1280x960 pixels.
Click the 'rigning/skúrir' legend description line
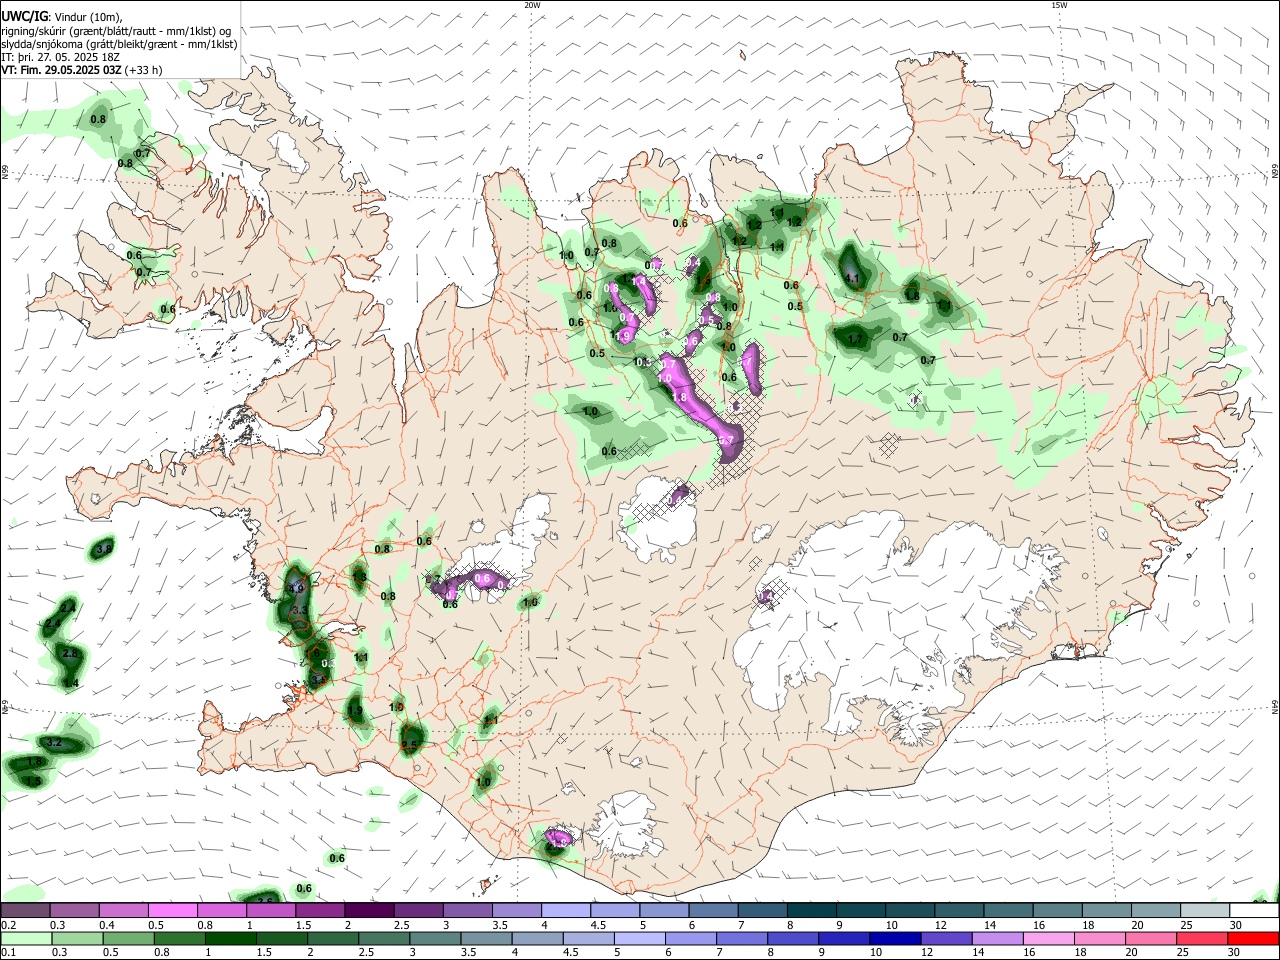tap(118, 30)
